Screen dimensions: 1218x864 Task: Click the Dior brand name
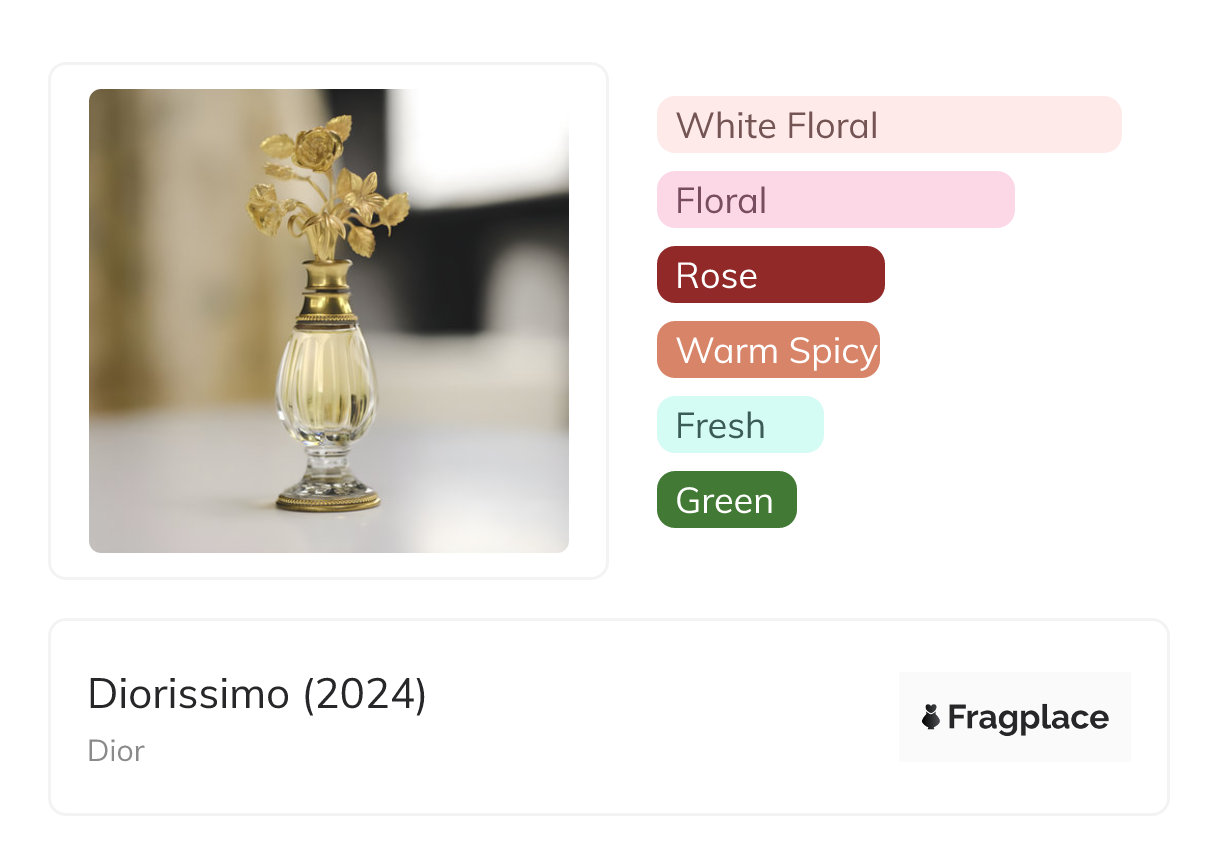coord(116,751)
